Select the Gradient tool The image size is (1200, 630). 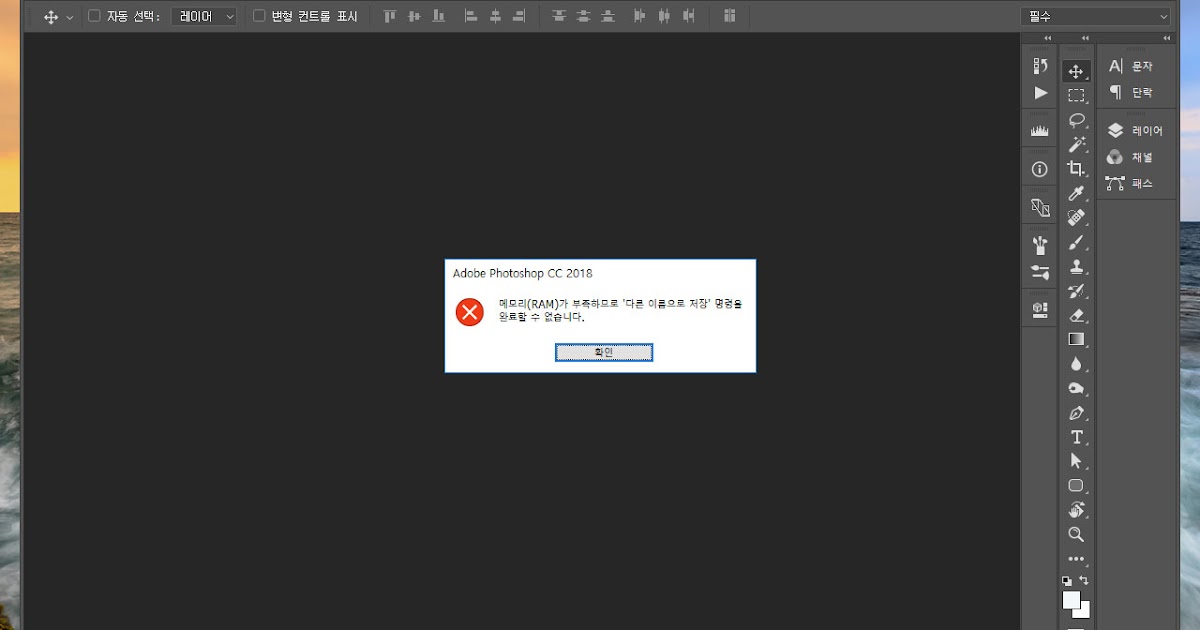coord(1076,339)
